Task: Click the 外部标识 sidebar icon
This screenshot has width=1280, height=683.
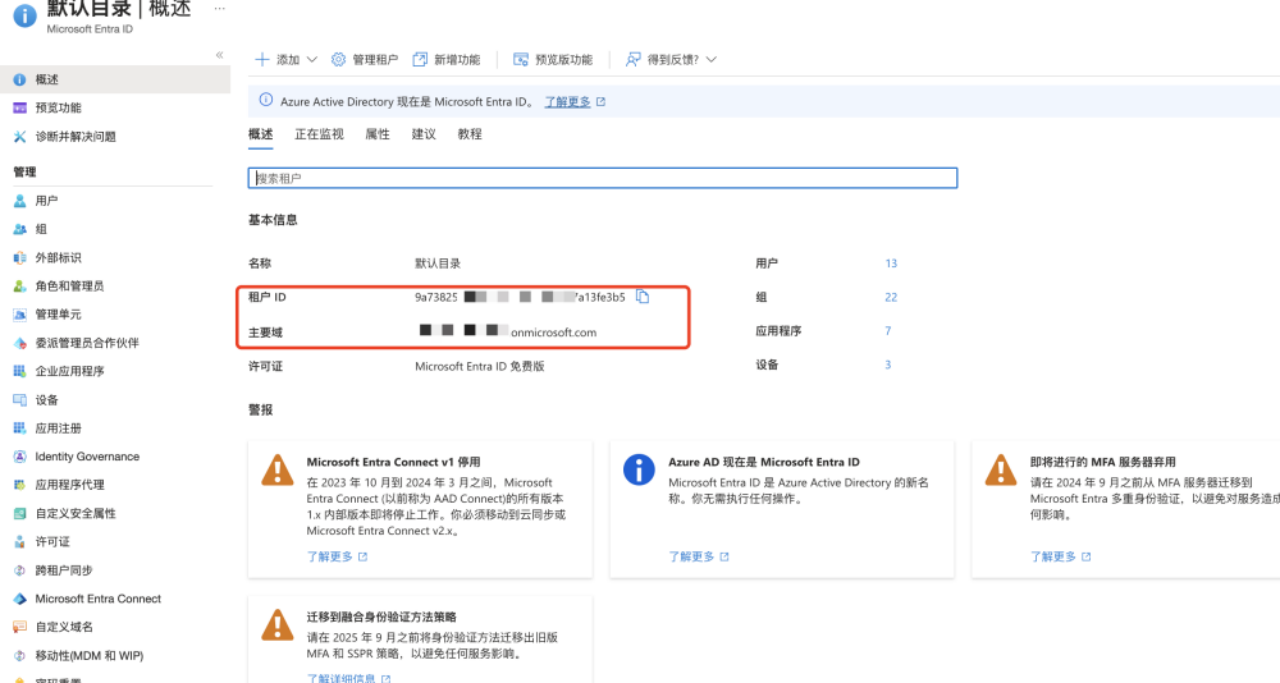Action: (x=19, y=258)
